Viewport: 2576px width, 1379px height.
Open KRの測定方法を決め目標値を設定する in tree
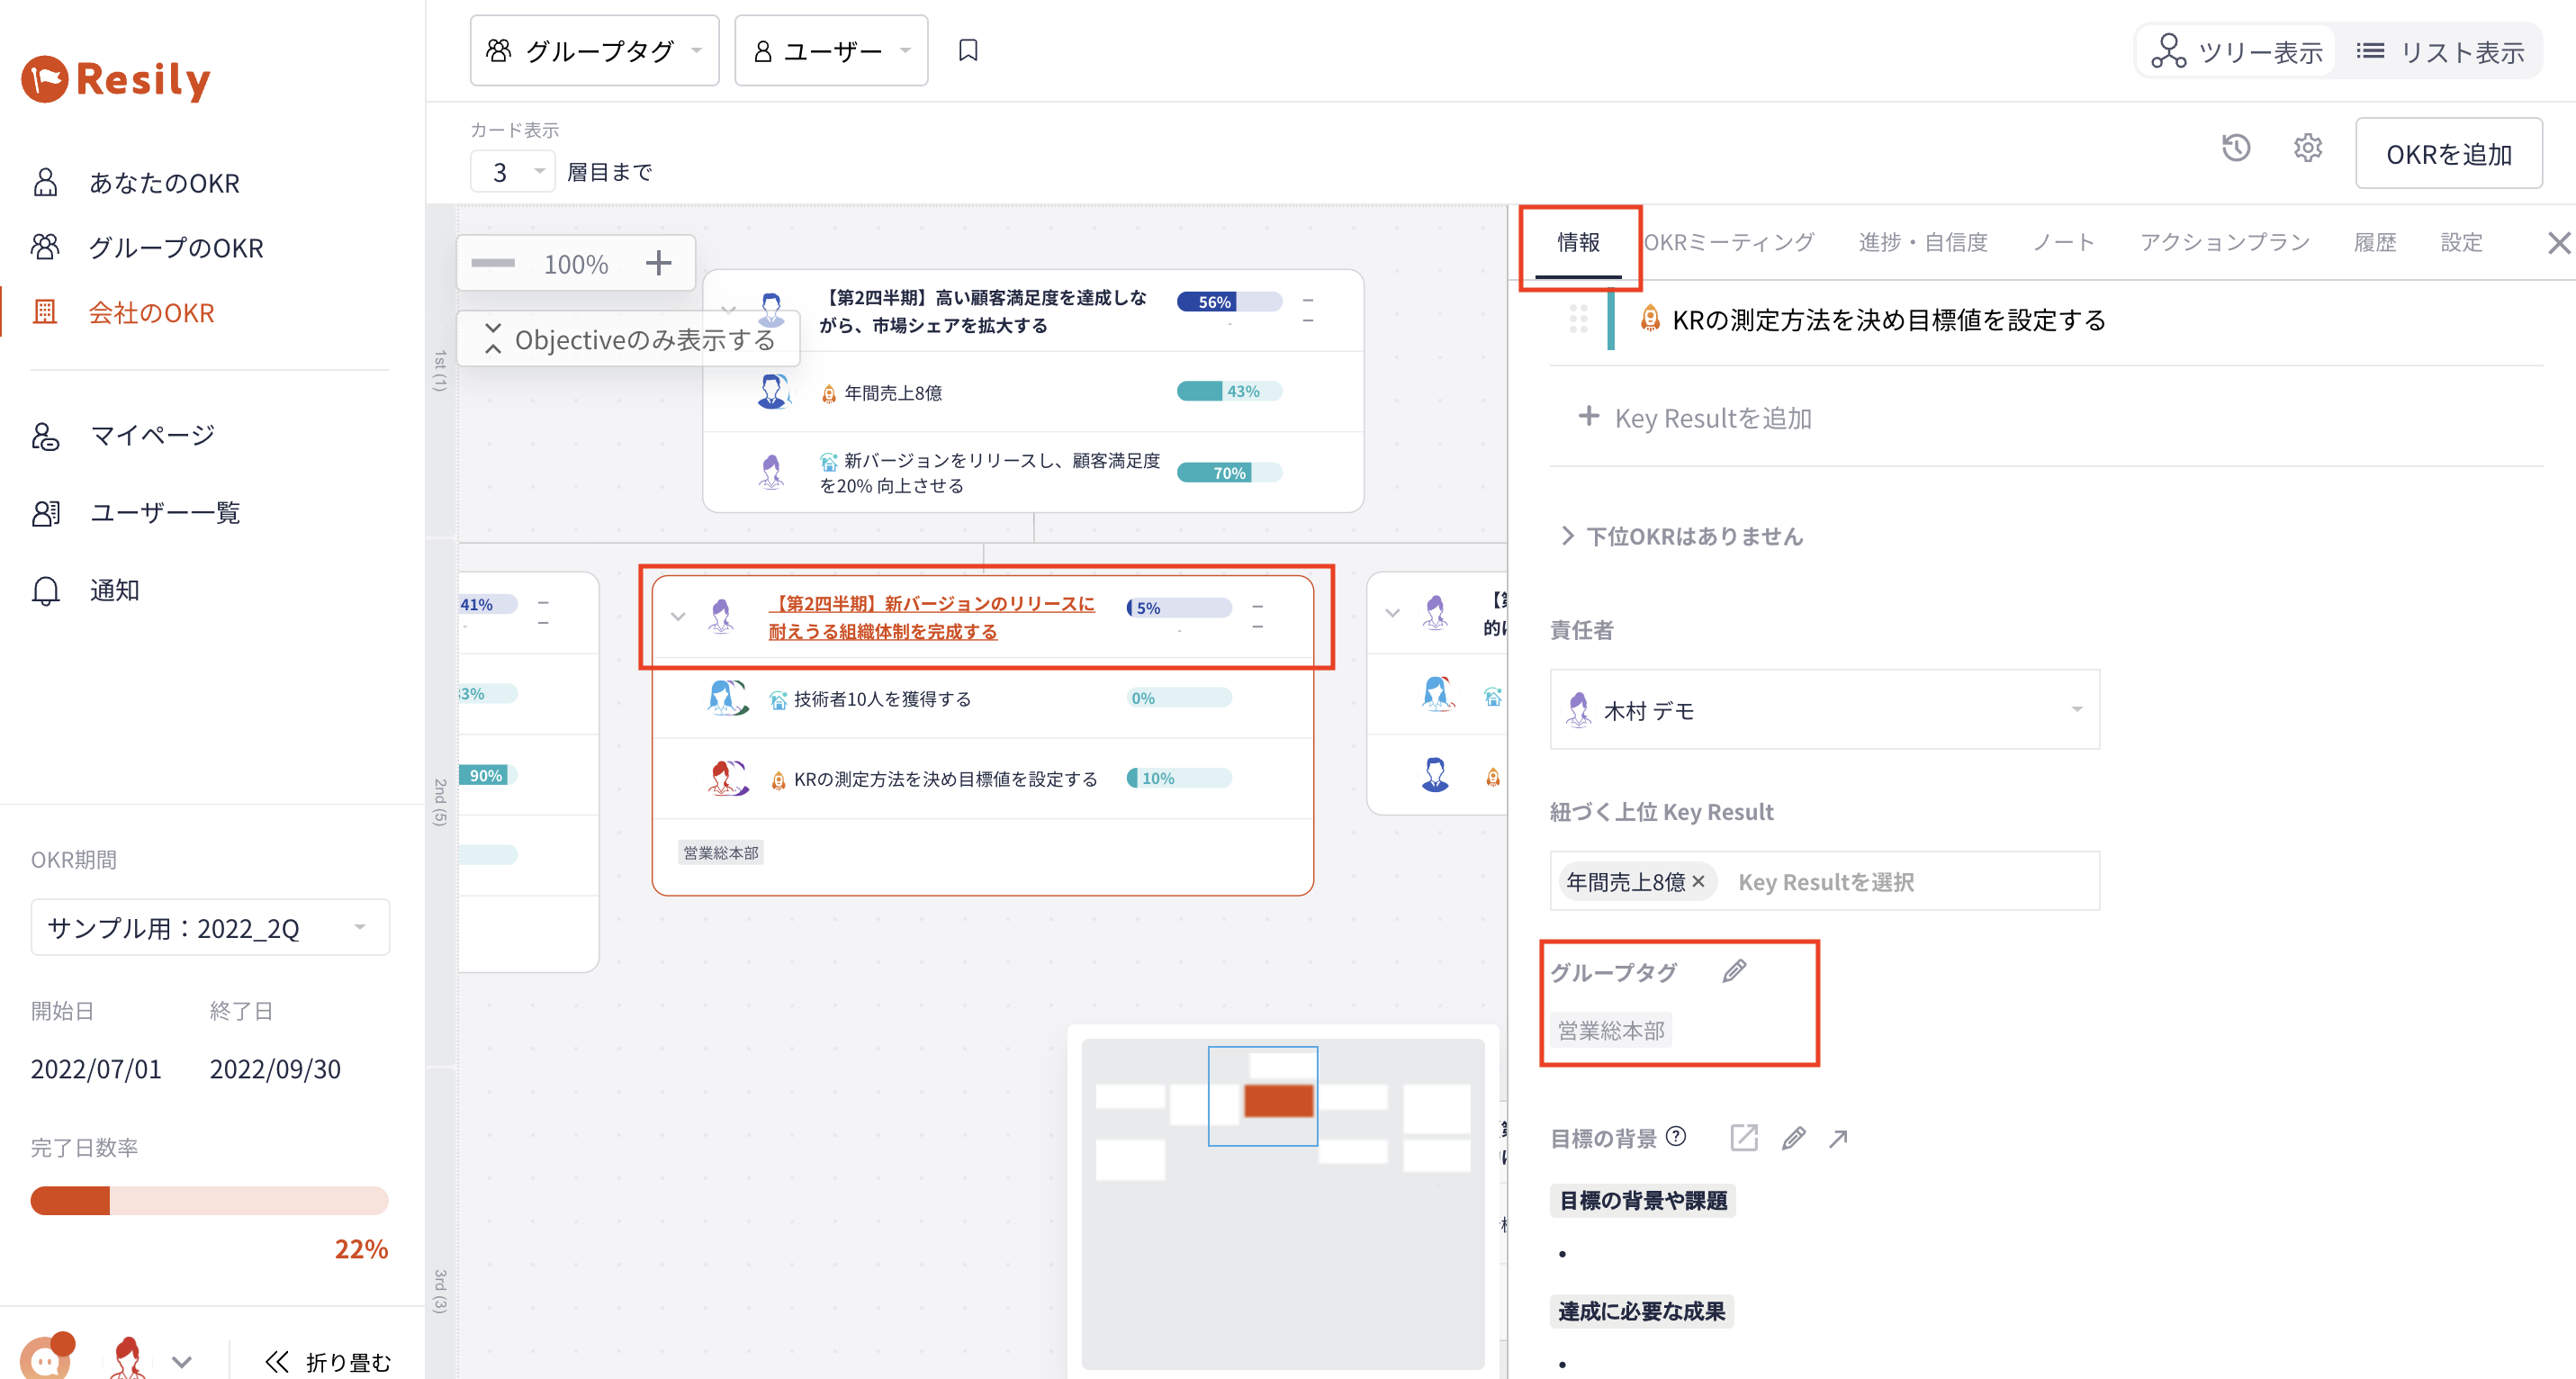pyautogui.click(x=945, y=778)
